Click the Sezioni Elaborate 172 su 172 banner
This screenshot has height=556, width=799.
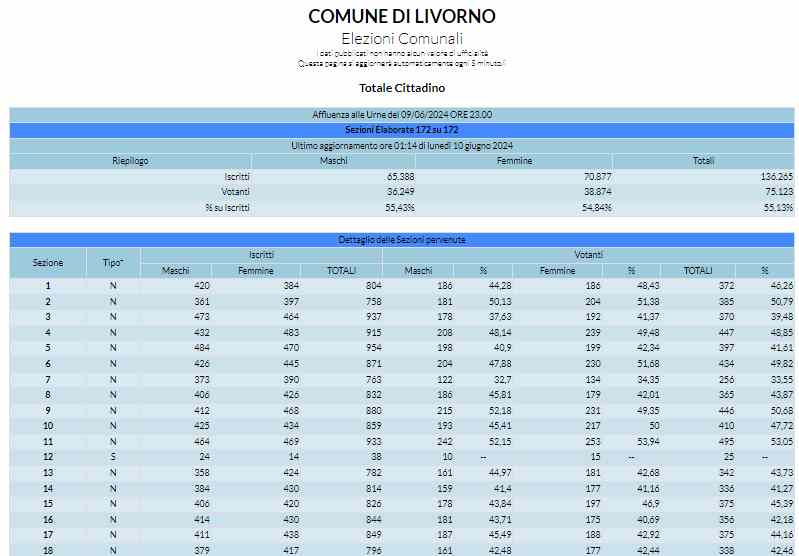[x=401, y=130]
